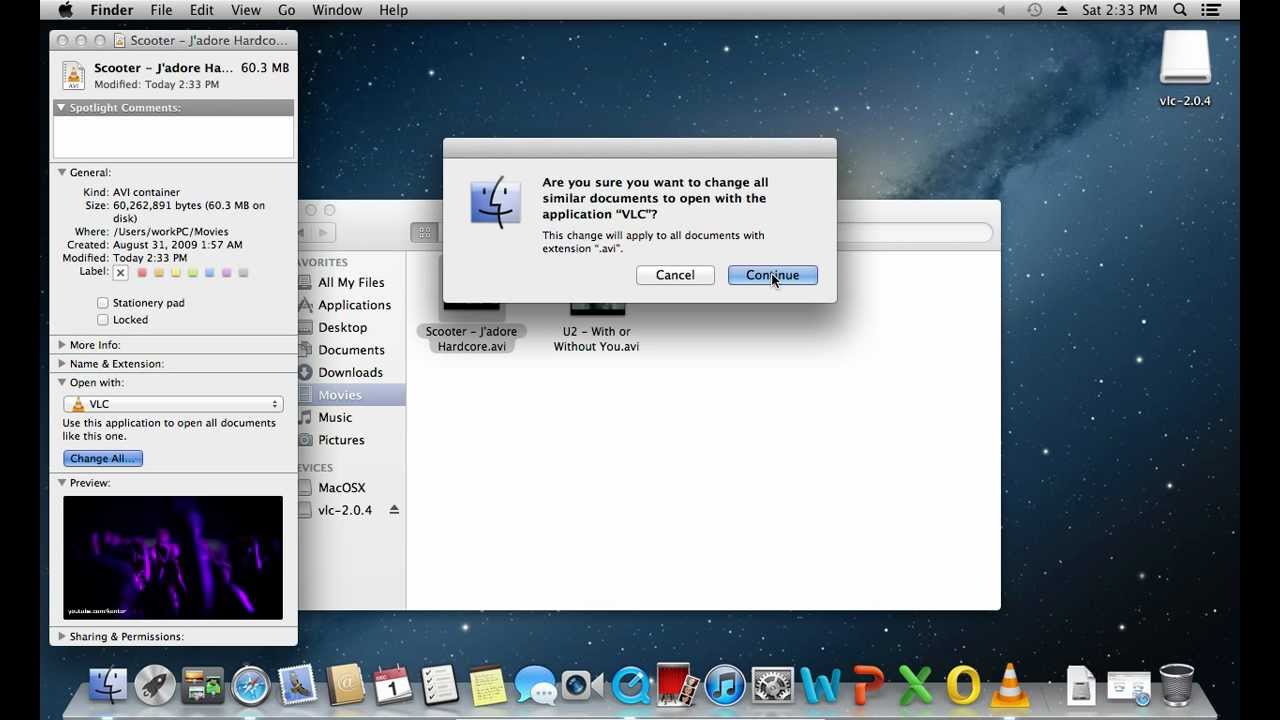
Task: Open the VLC 'Open with' dropdown
Action: click(173, 404)
